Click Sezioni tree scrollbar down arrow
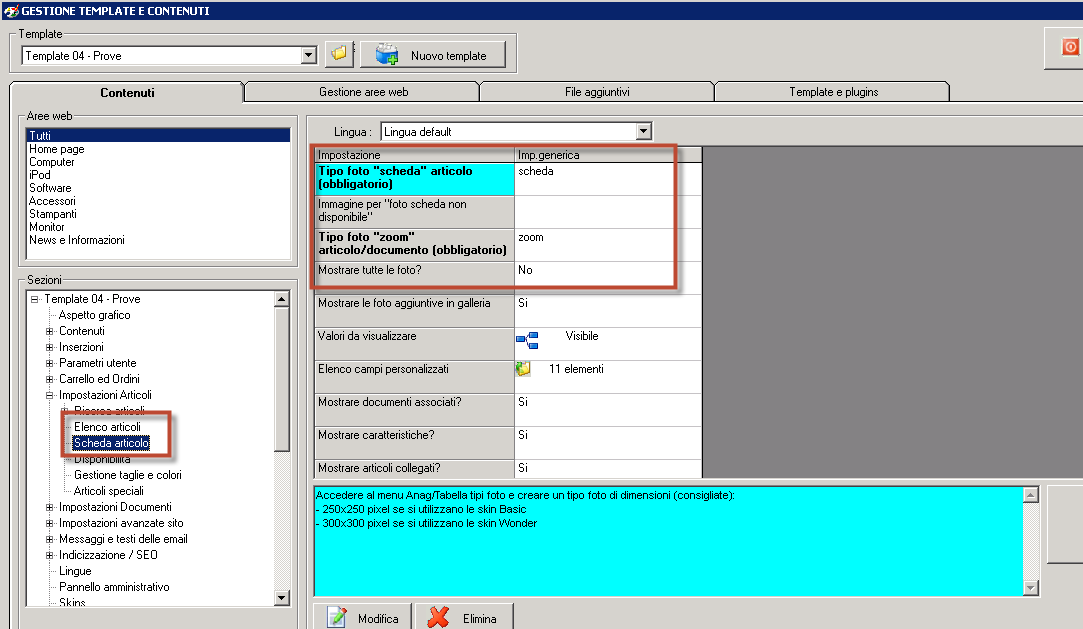This screenshot has width=1083, height=629. 281,598
